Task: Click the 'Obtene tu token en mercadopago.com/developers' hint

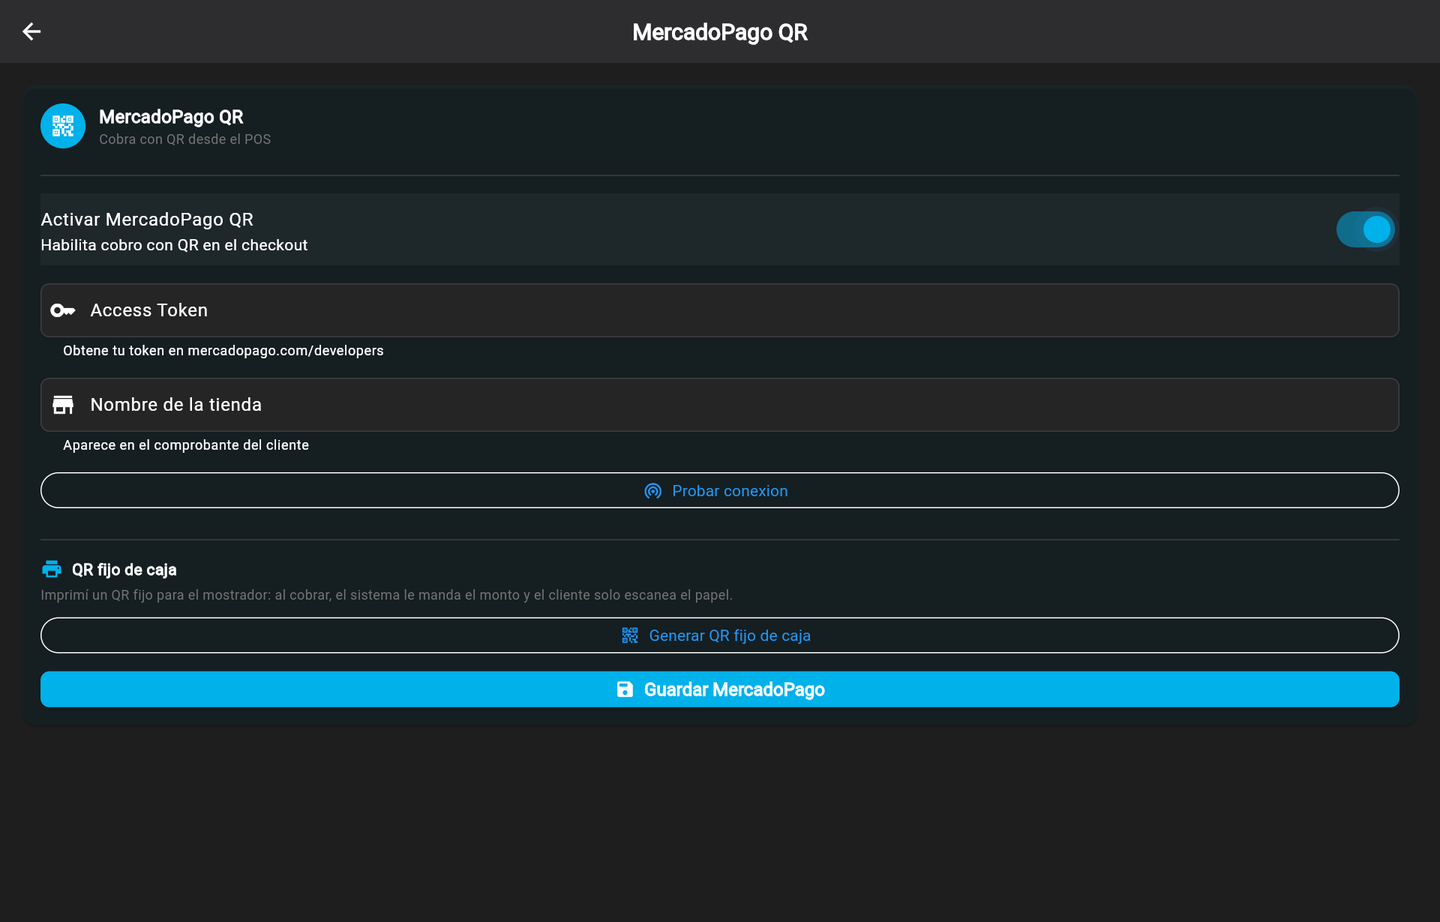Action: click(x=223, y=351)
